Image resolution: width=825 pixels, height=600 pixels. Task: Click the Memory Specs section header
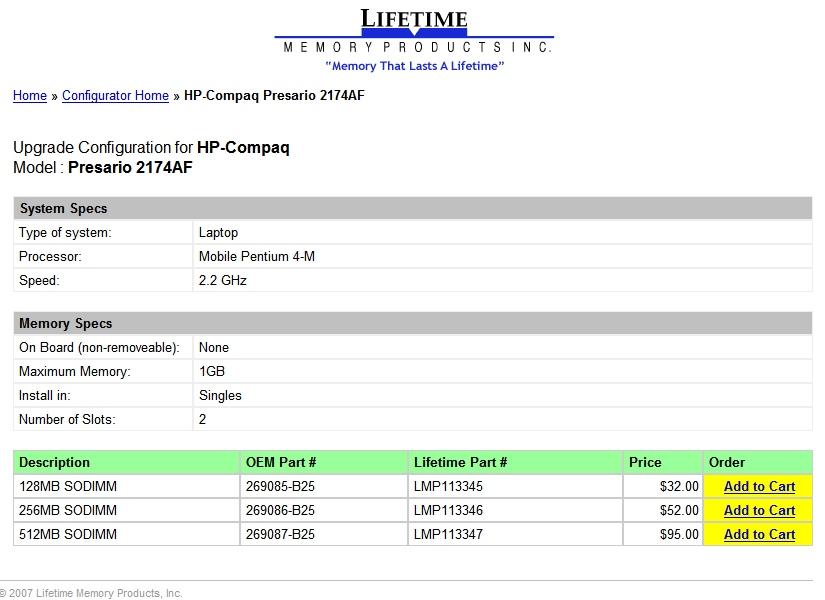pos(412,323)
